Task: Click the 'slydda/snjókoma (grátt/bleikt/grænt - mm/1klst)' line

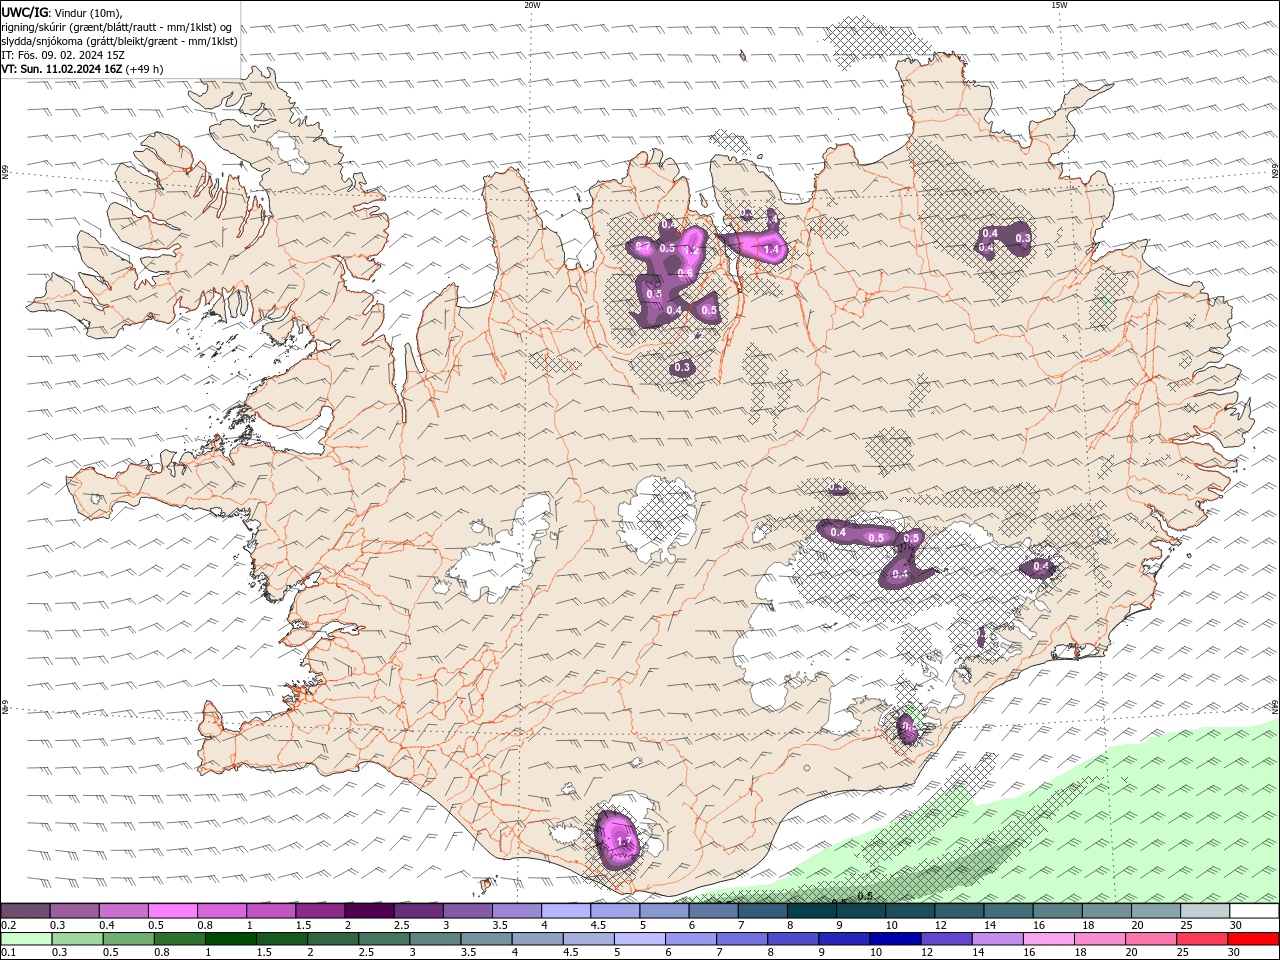Action: (x=119, y=41)
